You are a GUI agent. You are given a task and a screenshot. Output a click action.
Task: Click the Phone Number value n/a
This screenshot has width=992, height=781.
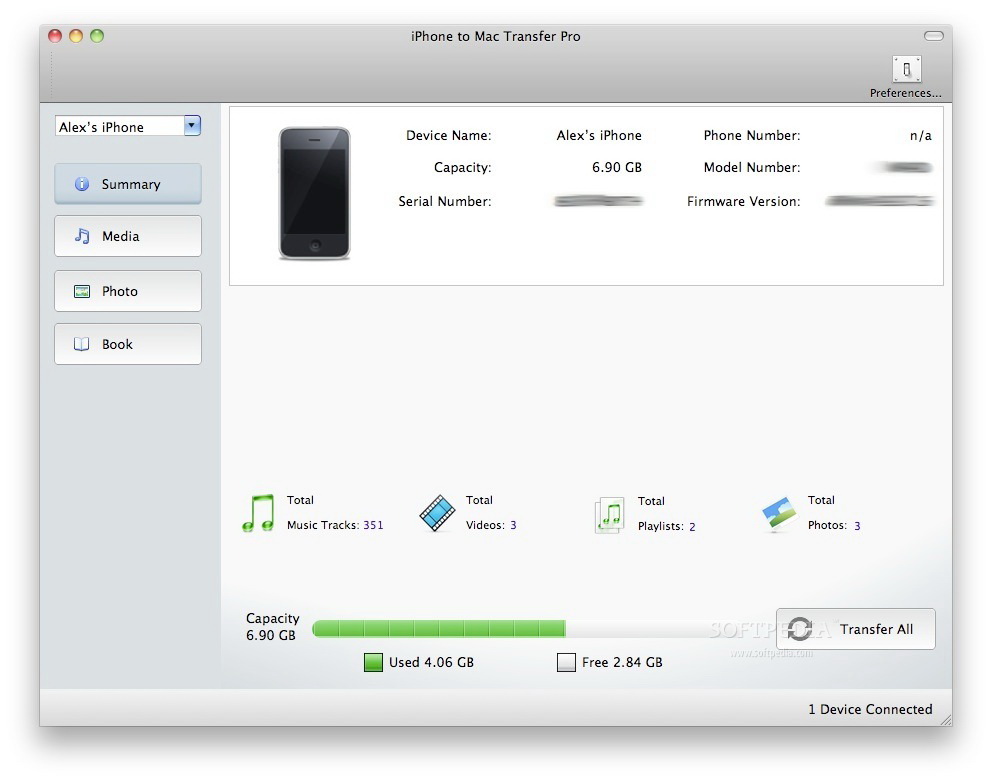coord(921,135)
